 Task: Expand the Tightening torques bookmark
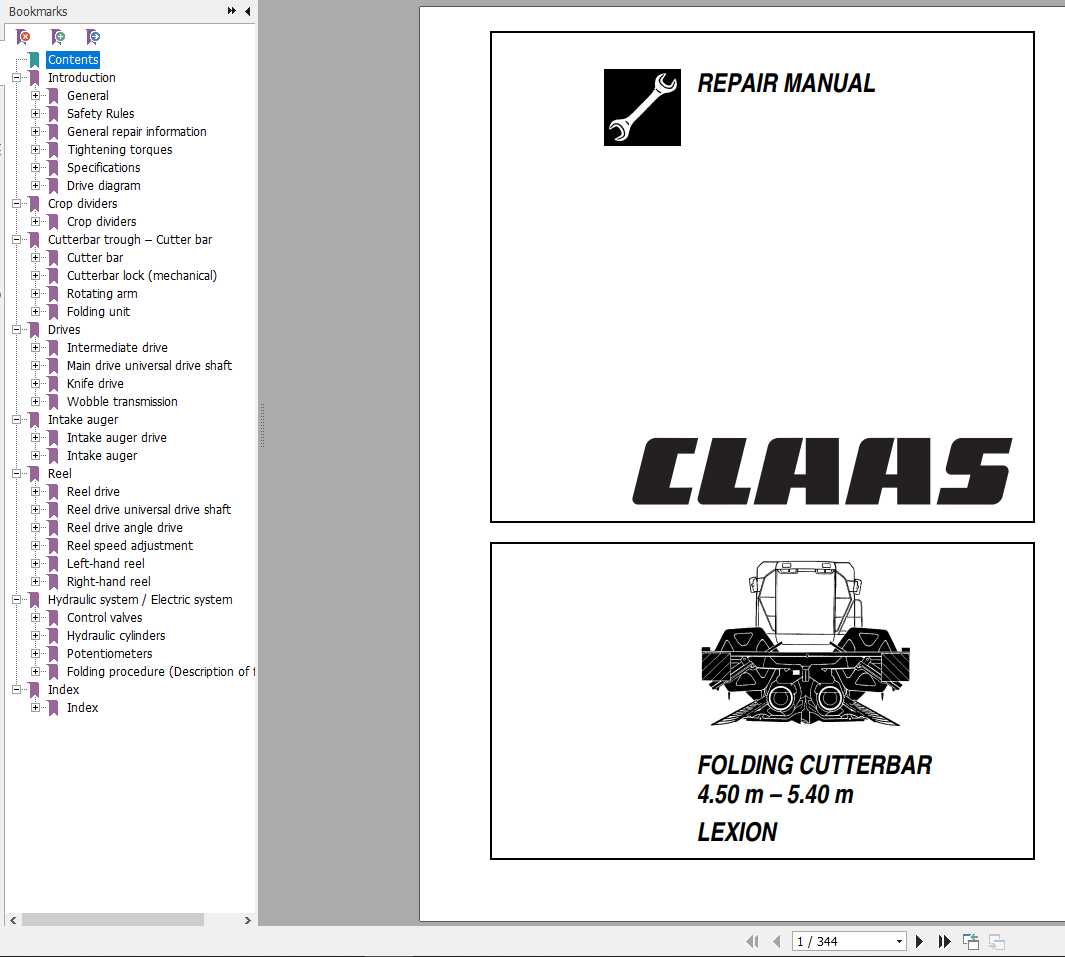(35, 149)
